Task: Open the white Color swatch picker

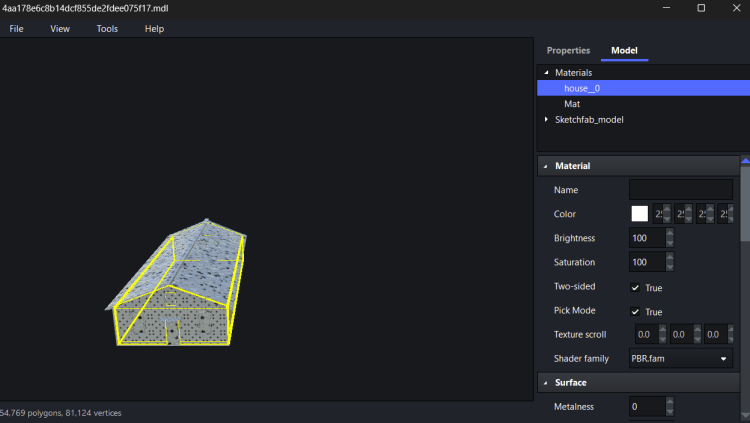Action: coord(639,214)
